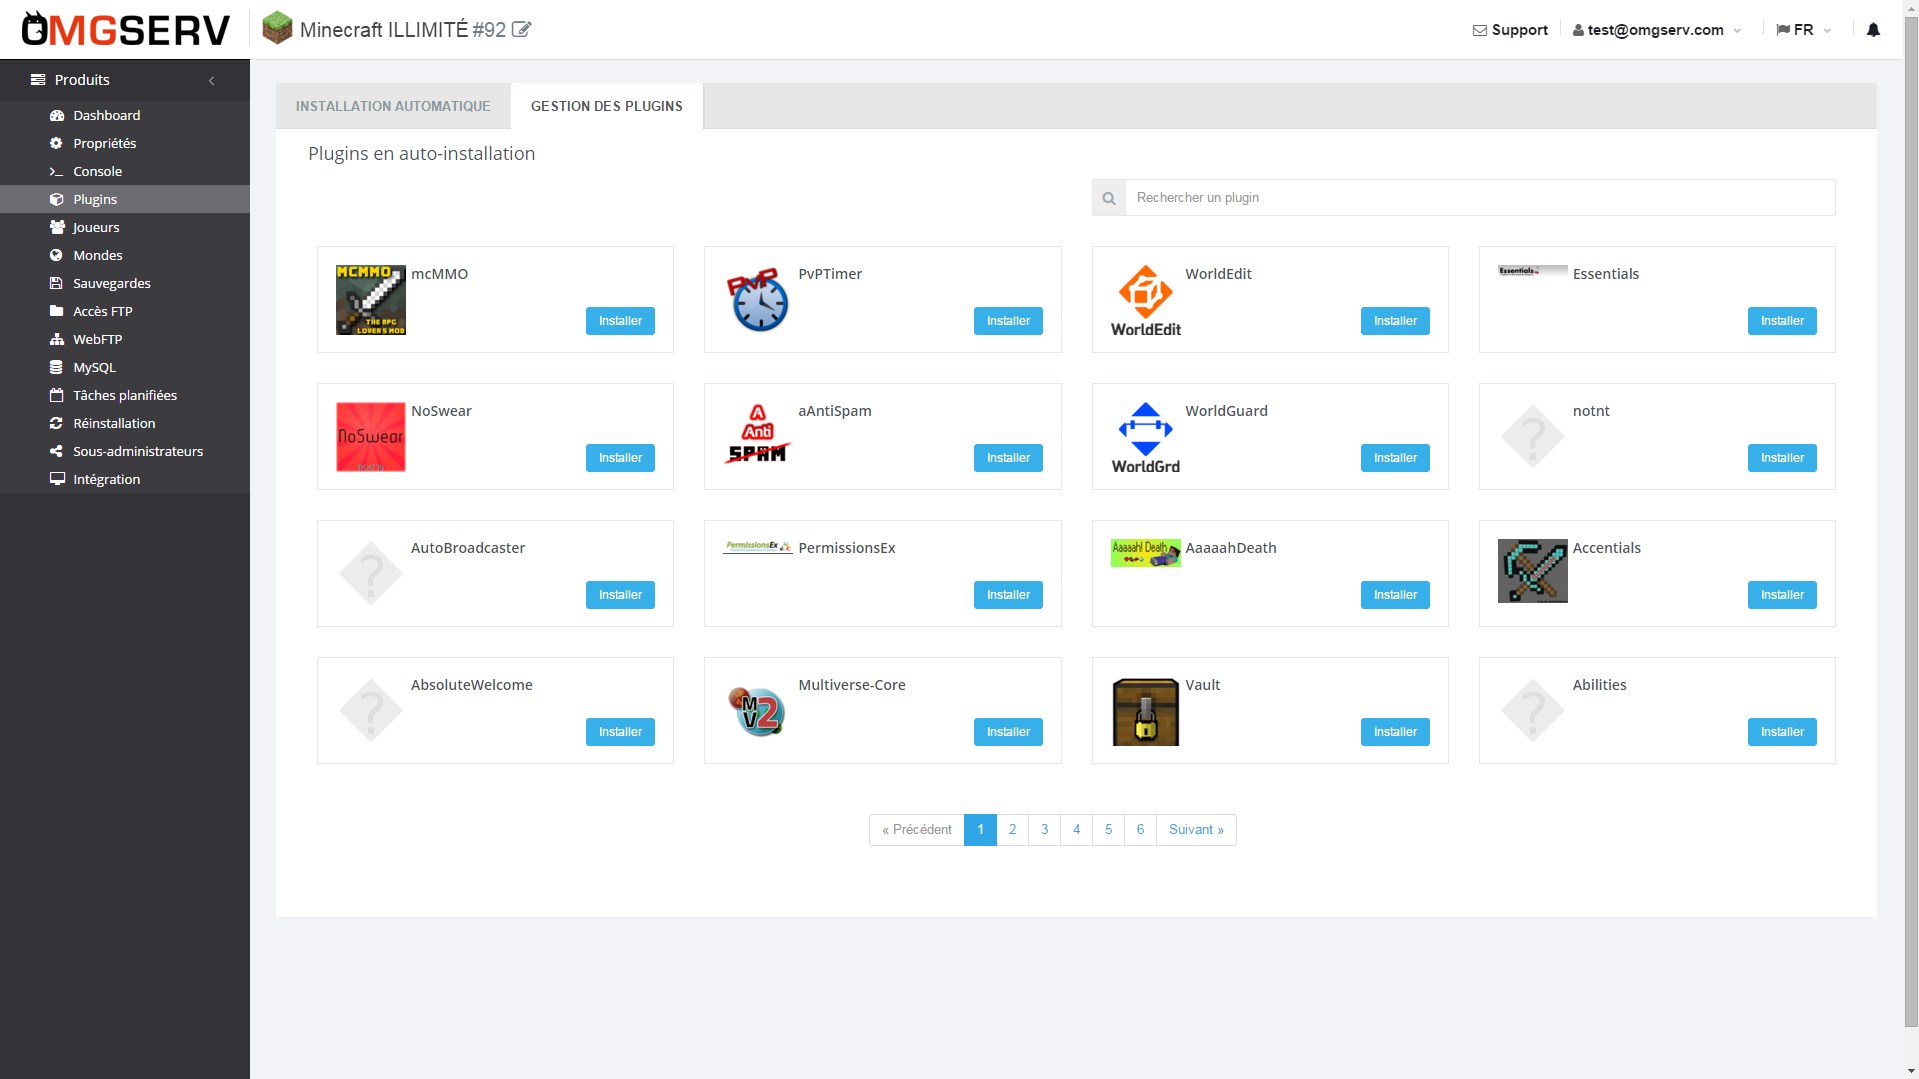Viewport: 1919px width, 1079px height.
Task: Open Mondes in the sidebar
Action: (125, 255)
